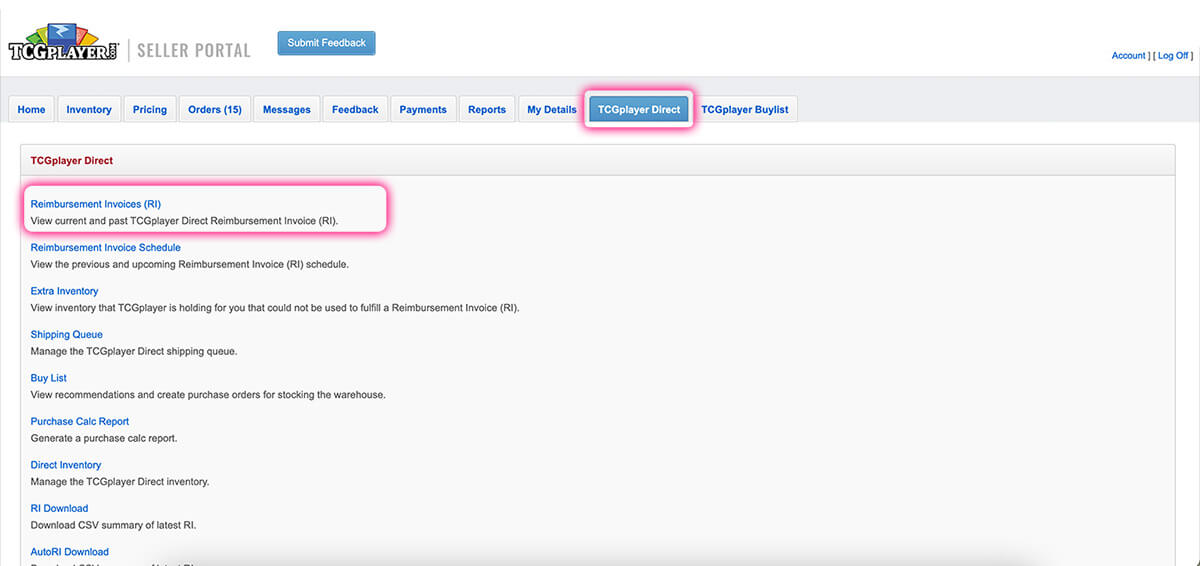This screenshot has height=566, width=1200.
Task: Open the Feedback tab
Action: point(355,110)
